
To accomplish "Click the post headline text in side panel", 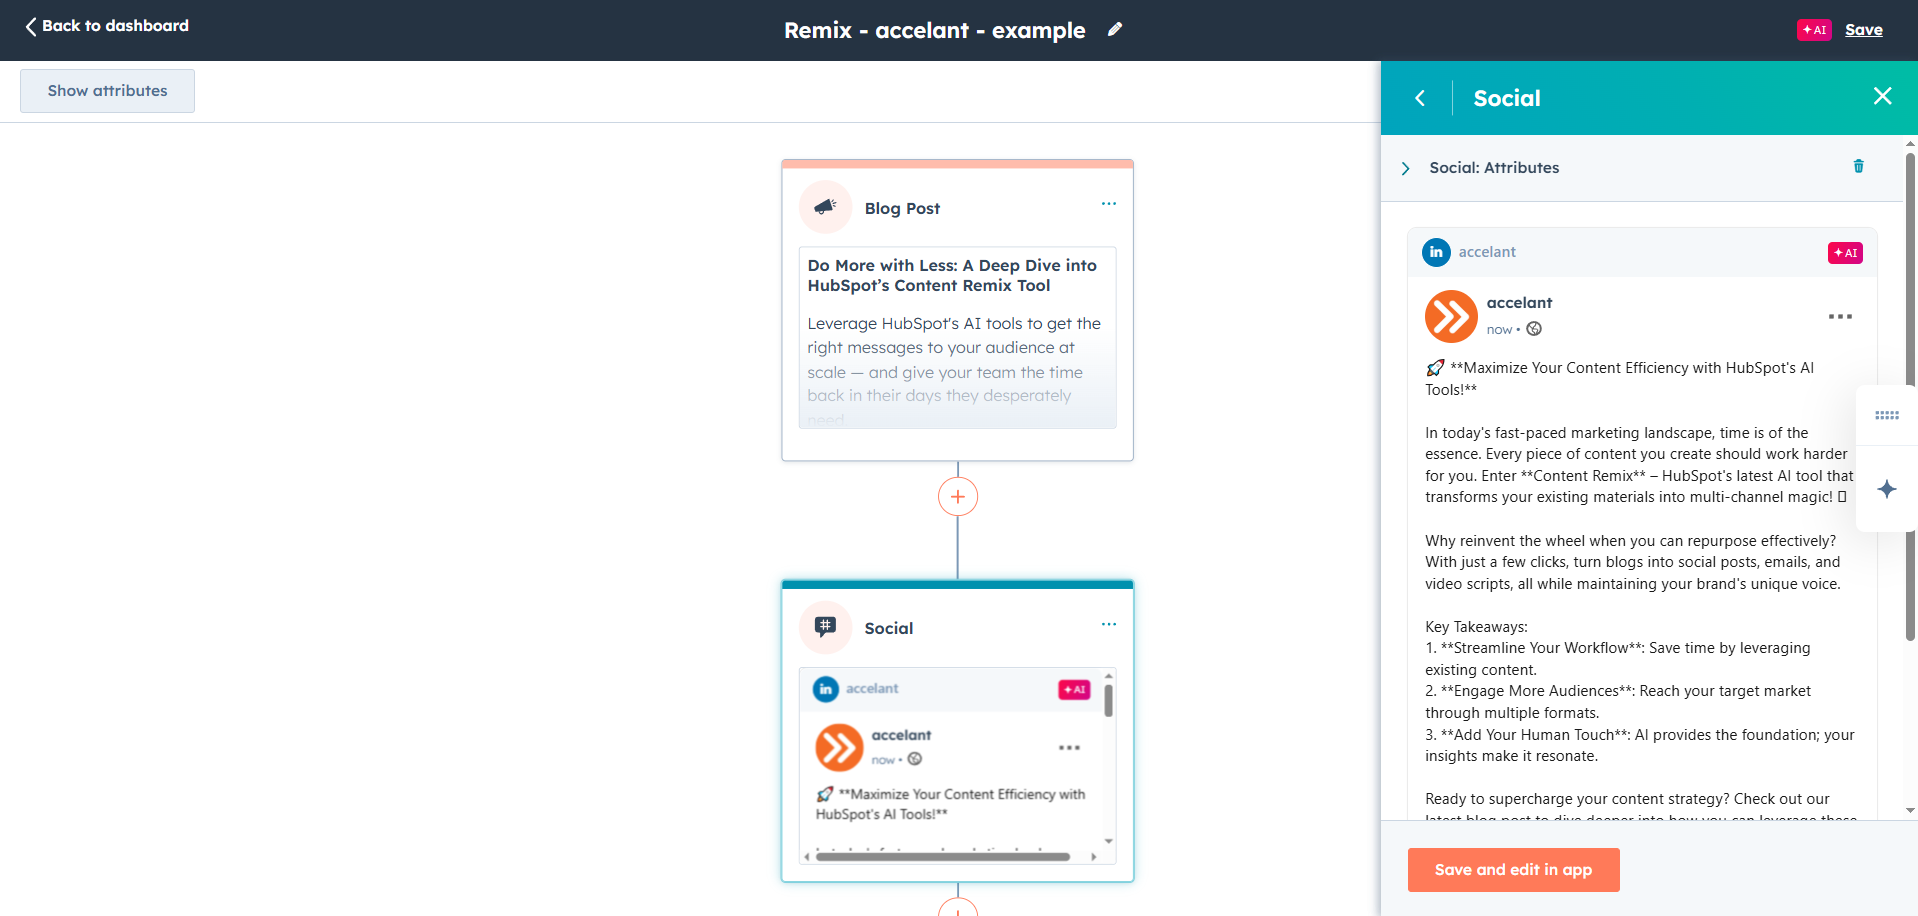I will tap(1620, 379).
